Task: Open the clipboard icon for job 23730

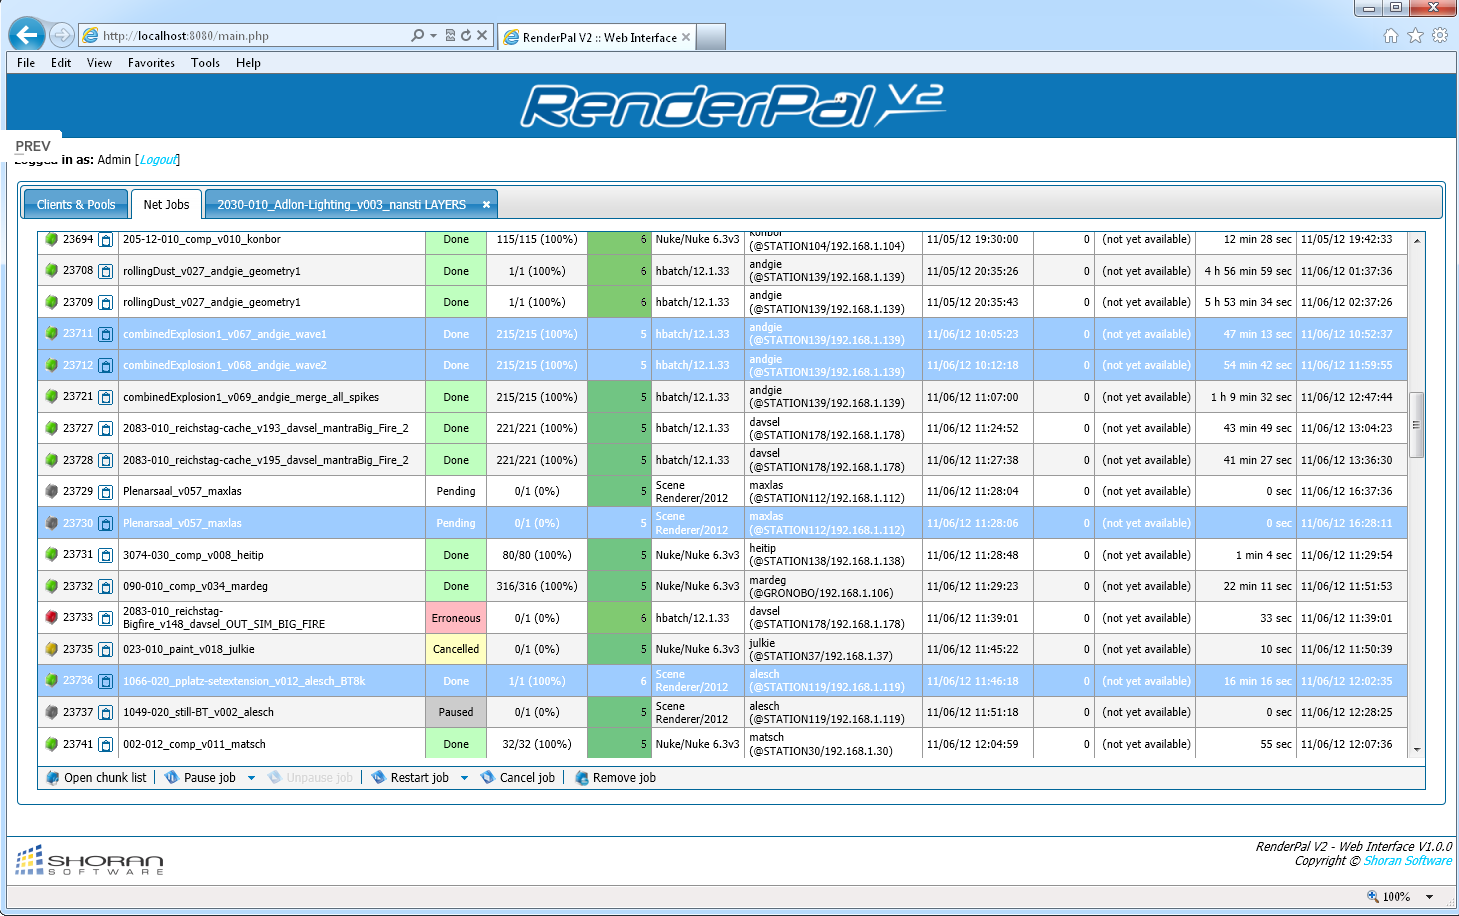Action: point(106,523)
